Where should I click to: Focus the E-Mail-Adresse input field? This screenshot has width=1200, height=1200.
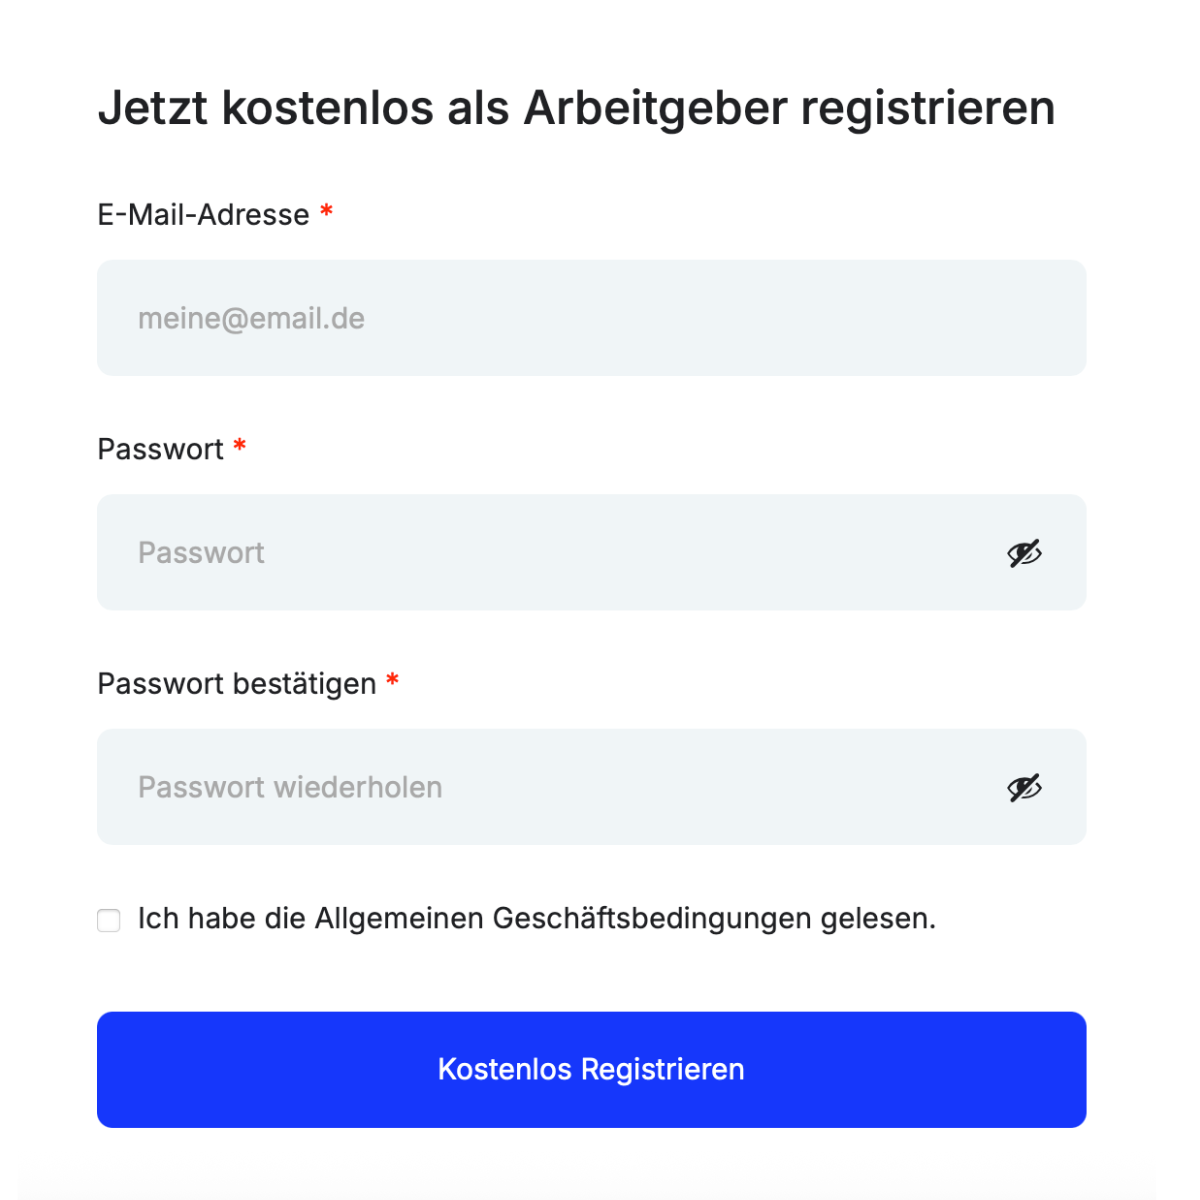591,318
